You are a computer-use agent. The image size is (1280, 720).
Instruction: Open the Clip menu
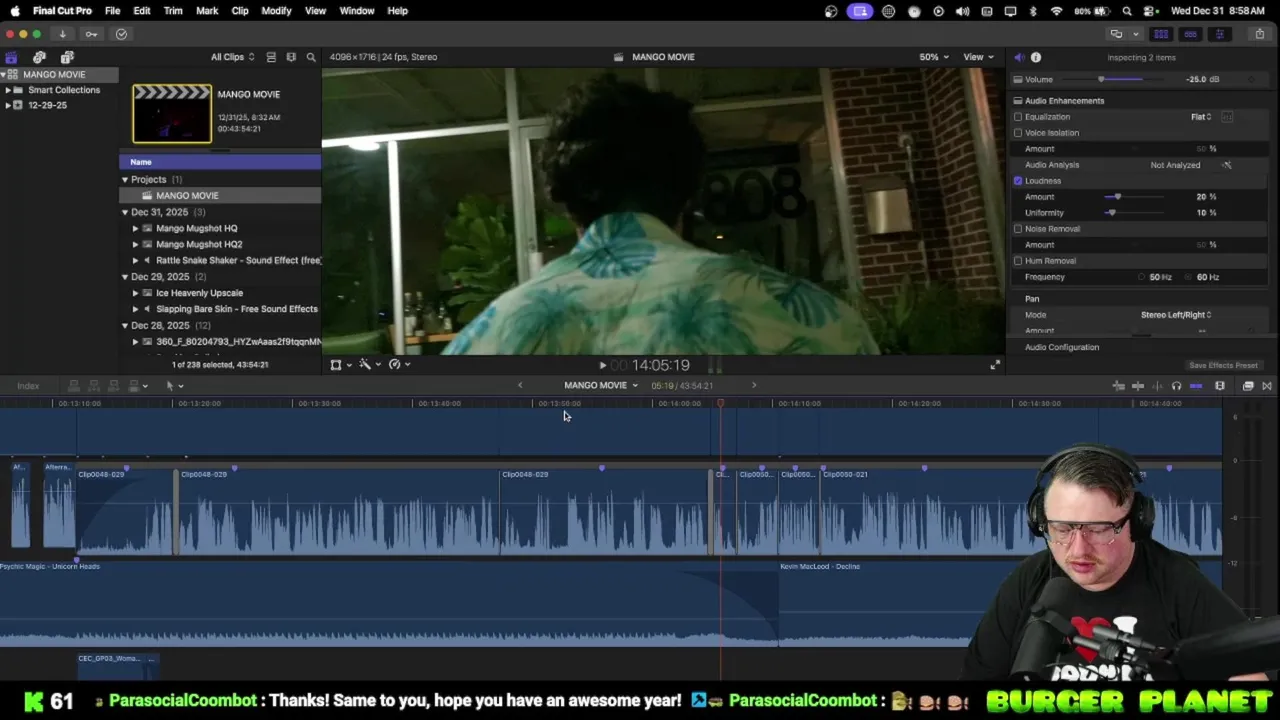(x=240, y=11)
